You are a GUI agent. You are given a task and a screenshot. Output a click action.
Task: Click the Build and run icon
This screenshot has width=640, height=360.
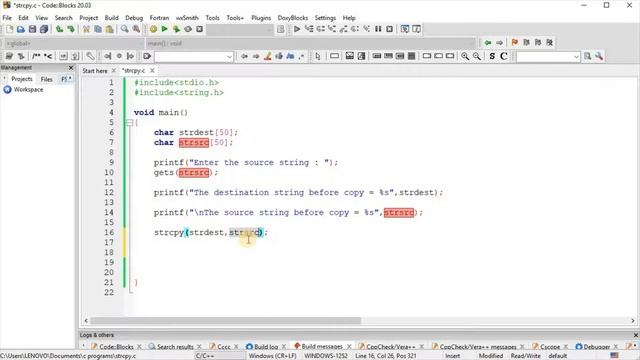tap(176, 29)
